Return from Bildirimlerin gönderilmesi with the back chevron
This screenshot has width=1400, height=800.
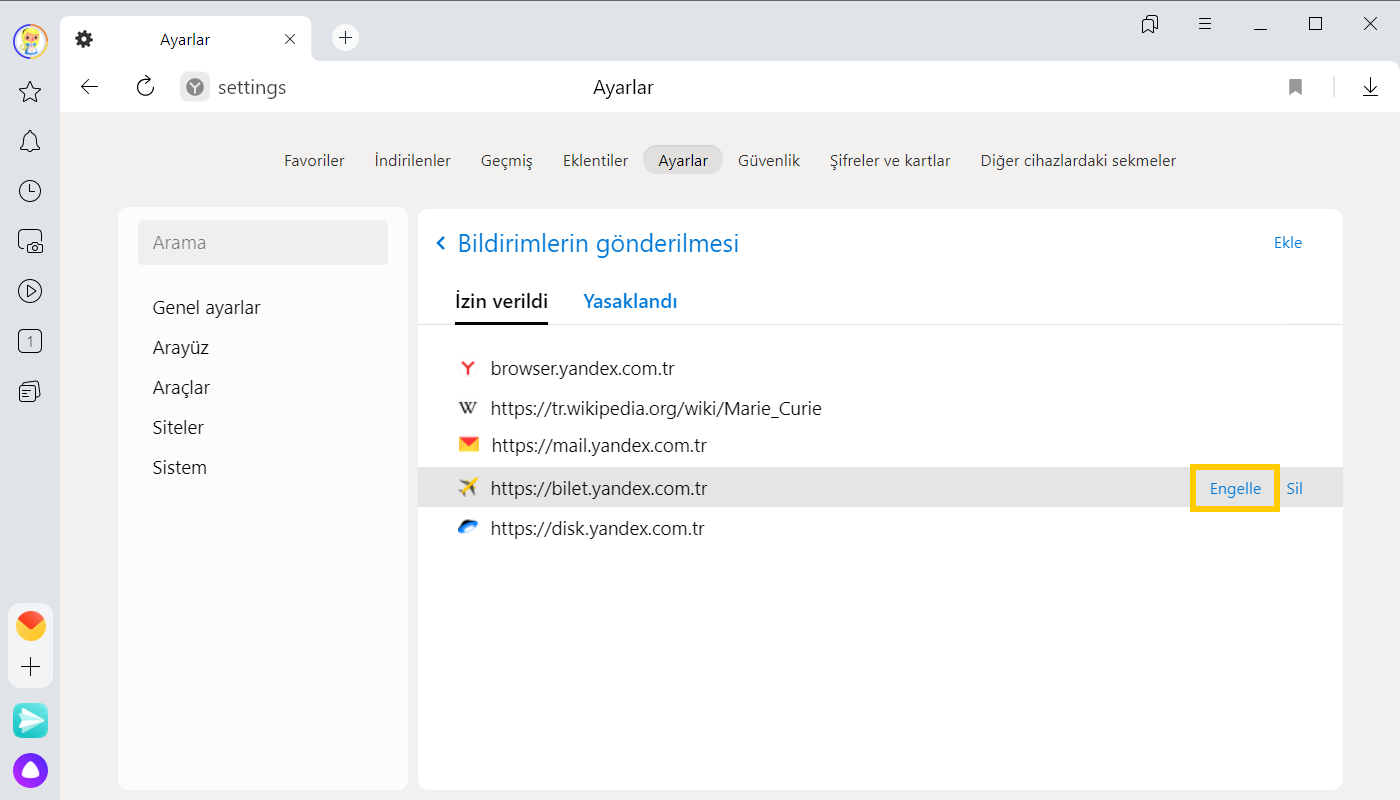[441, 243]
